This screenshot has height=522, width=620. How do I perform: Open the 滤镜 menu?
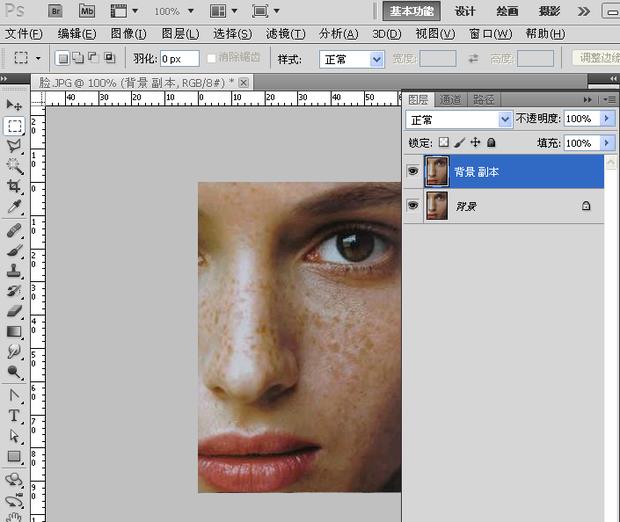tap(284, 34)
